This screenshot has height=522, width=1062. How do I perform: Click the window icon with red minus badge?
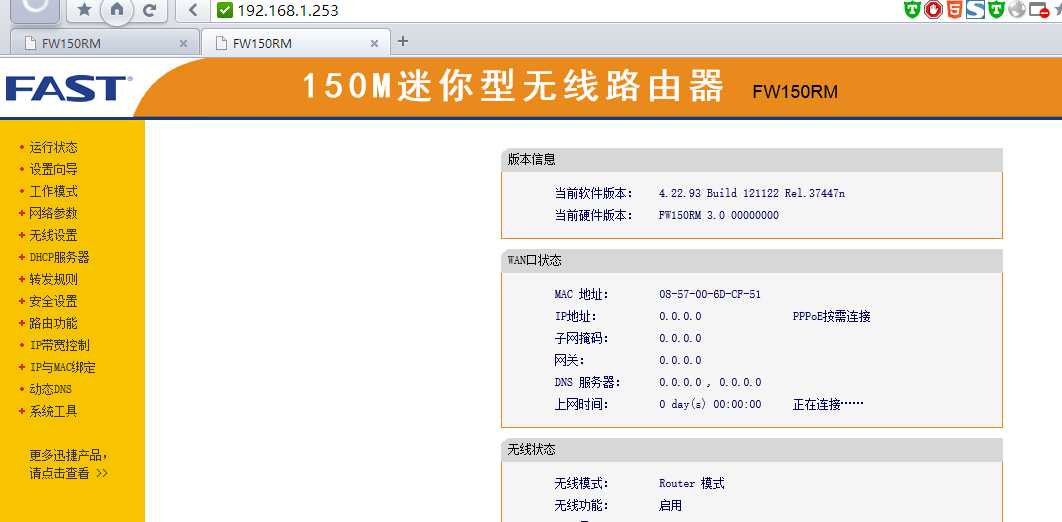tap(1038, 9)
